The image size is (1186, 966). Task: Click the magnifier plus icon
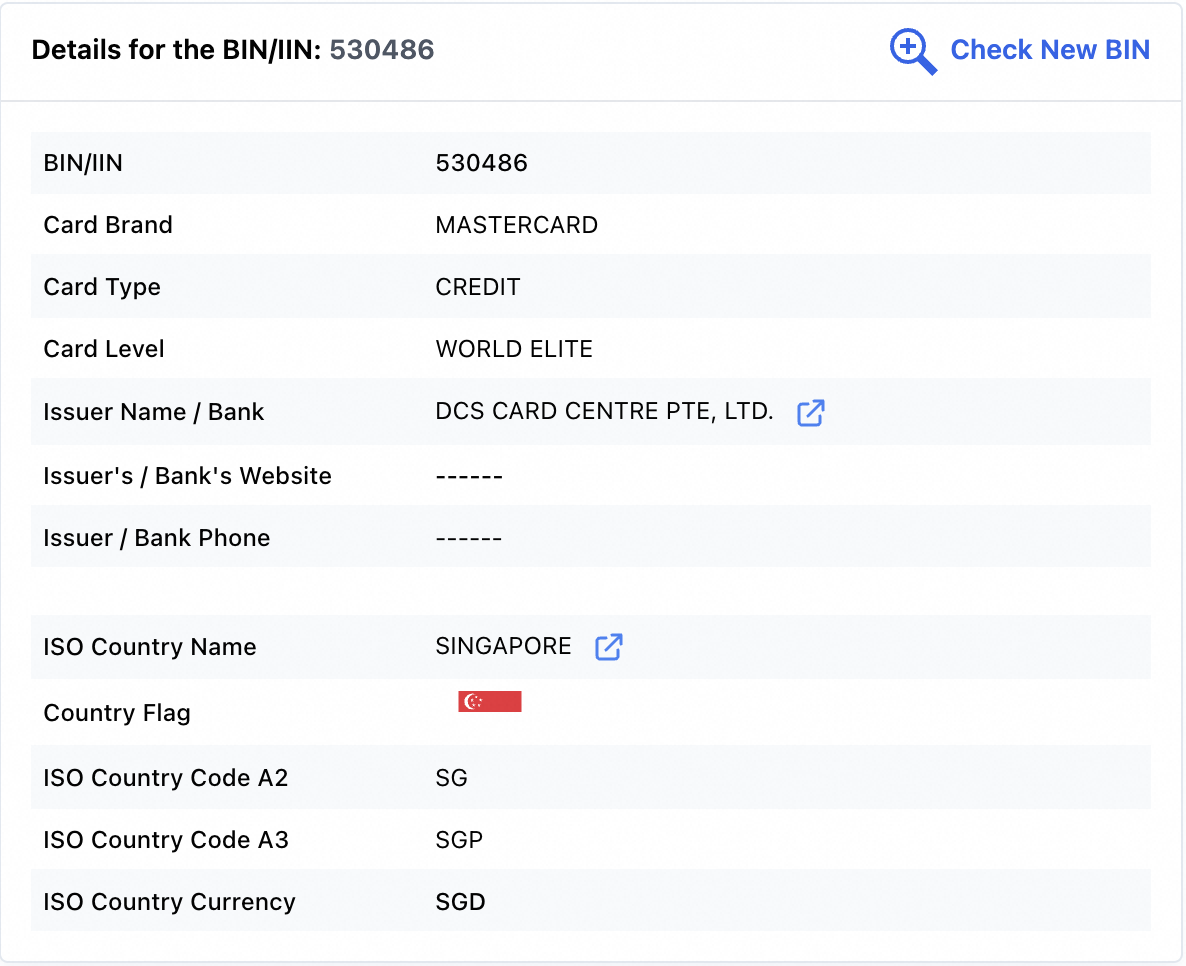[913, 51]
